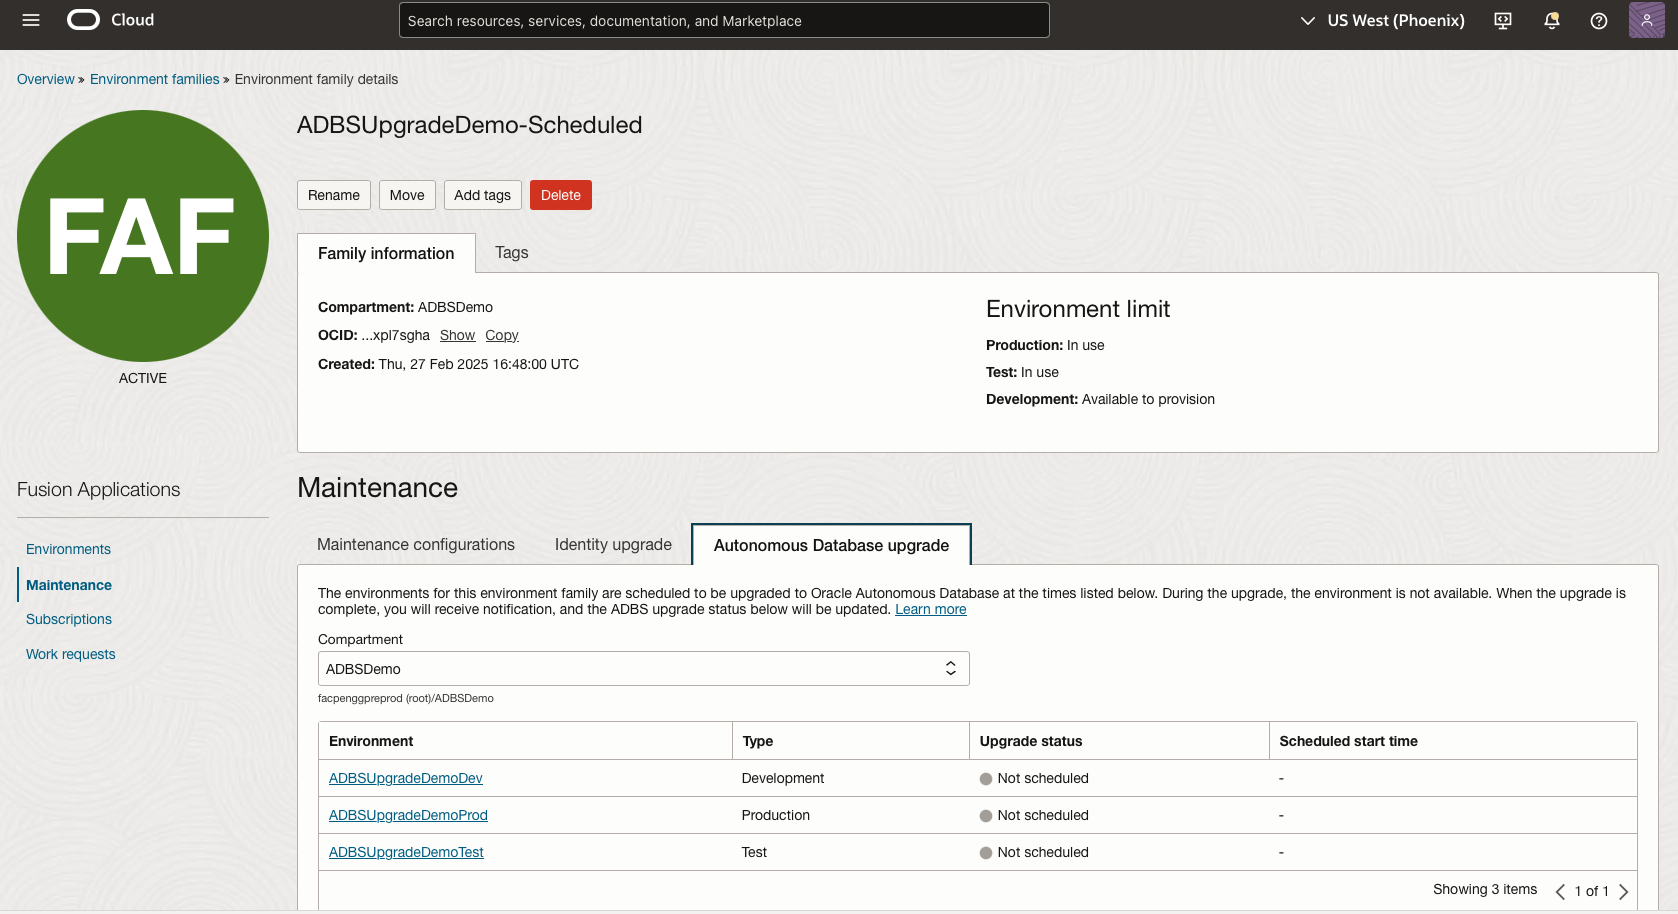Open the announcements bell icon
The height and width of the screenshot is (914, 1678).
(x=1552, y=20)
